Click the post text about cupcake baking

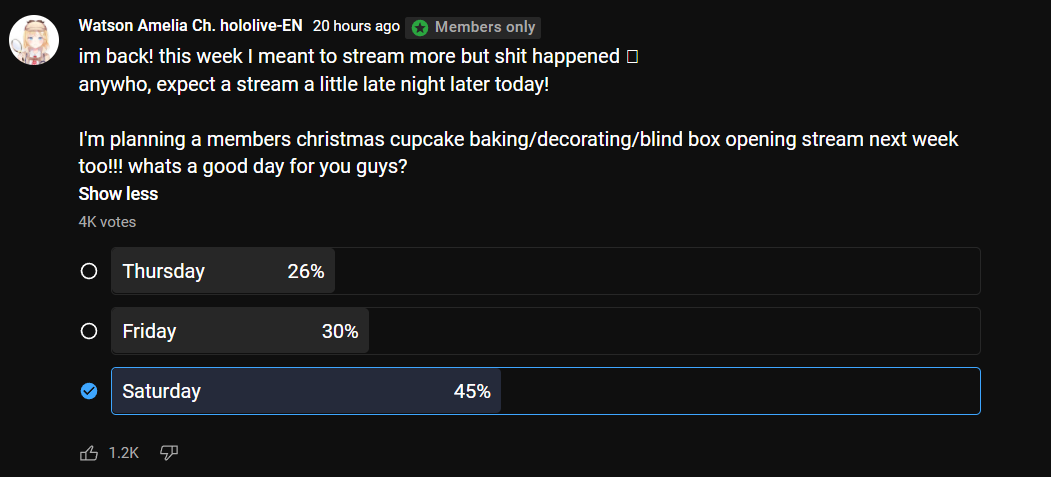tap(518, 152)
